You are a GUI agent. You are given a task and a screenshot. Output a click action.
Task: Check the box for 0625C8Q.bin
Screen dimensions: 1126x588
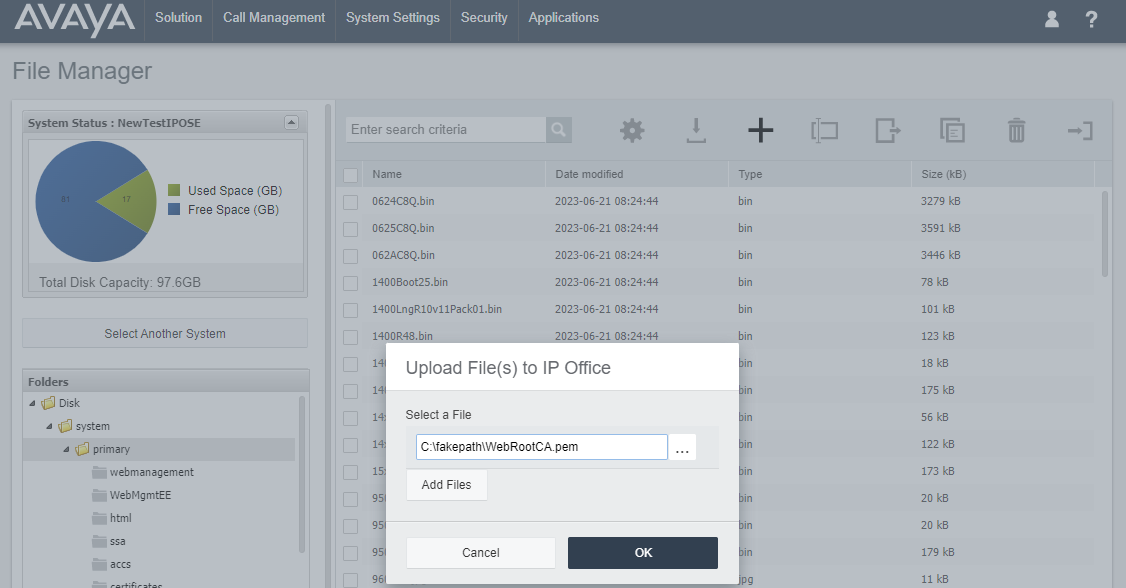click(350, 229)
